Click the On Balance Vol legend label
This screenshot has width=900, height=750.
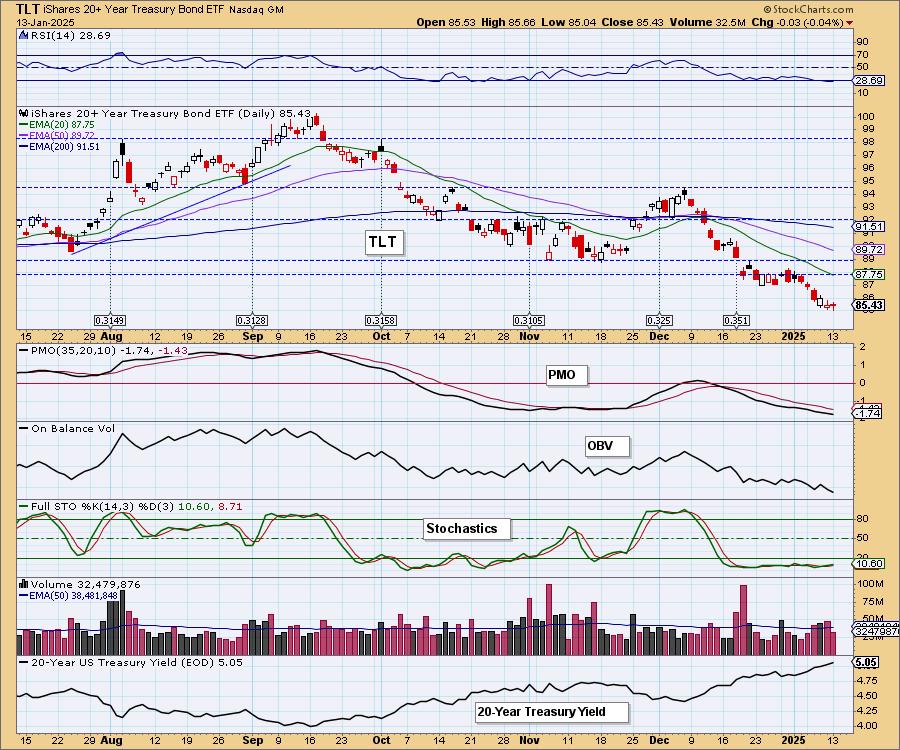pyautogui.click(x=67, y=429)
